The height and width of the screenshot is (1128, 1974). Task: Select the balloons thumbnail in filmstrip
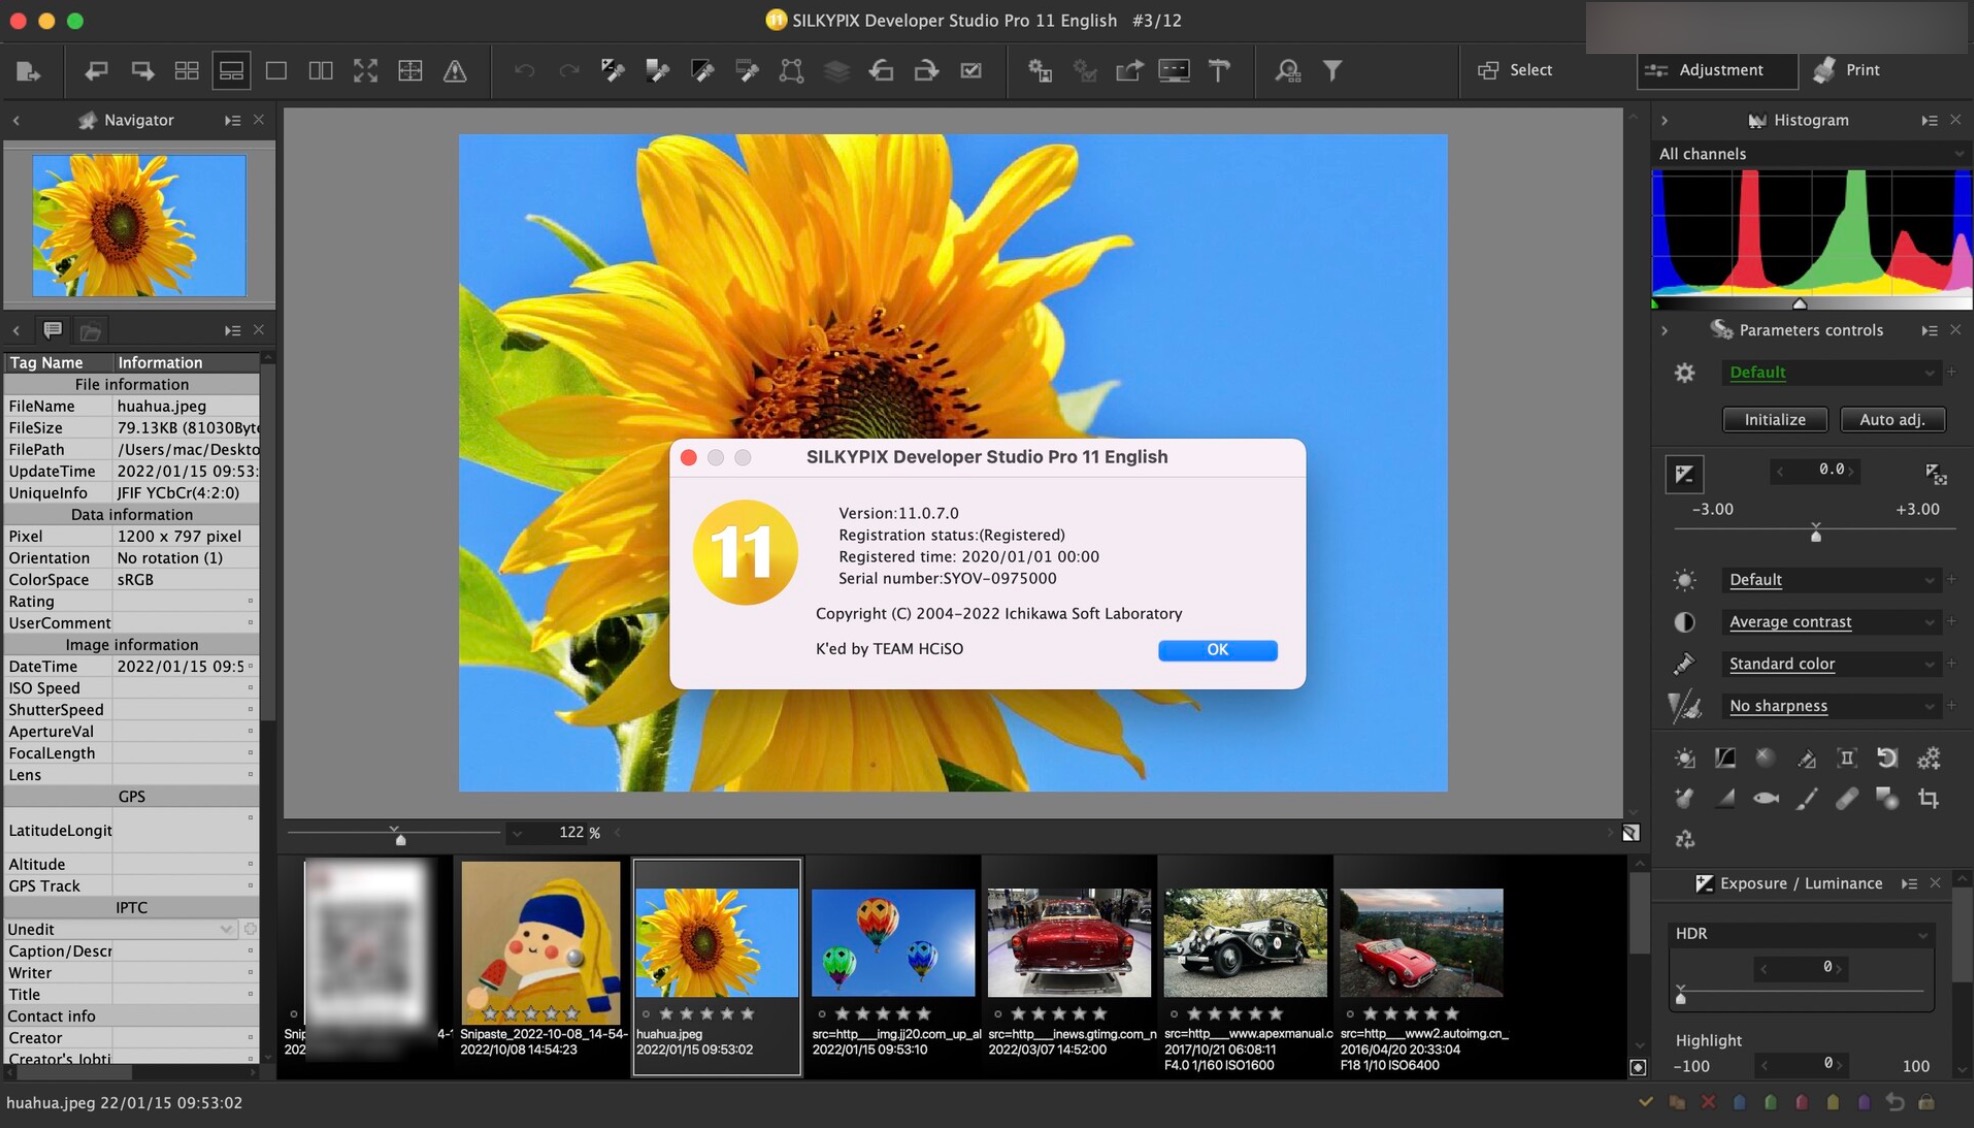tap(893, 943)
